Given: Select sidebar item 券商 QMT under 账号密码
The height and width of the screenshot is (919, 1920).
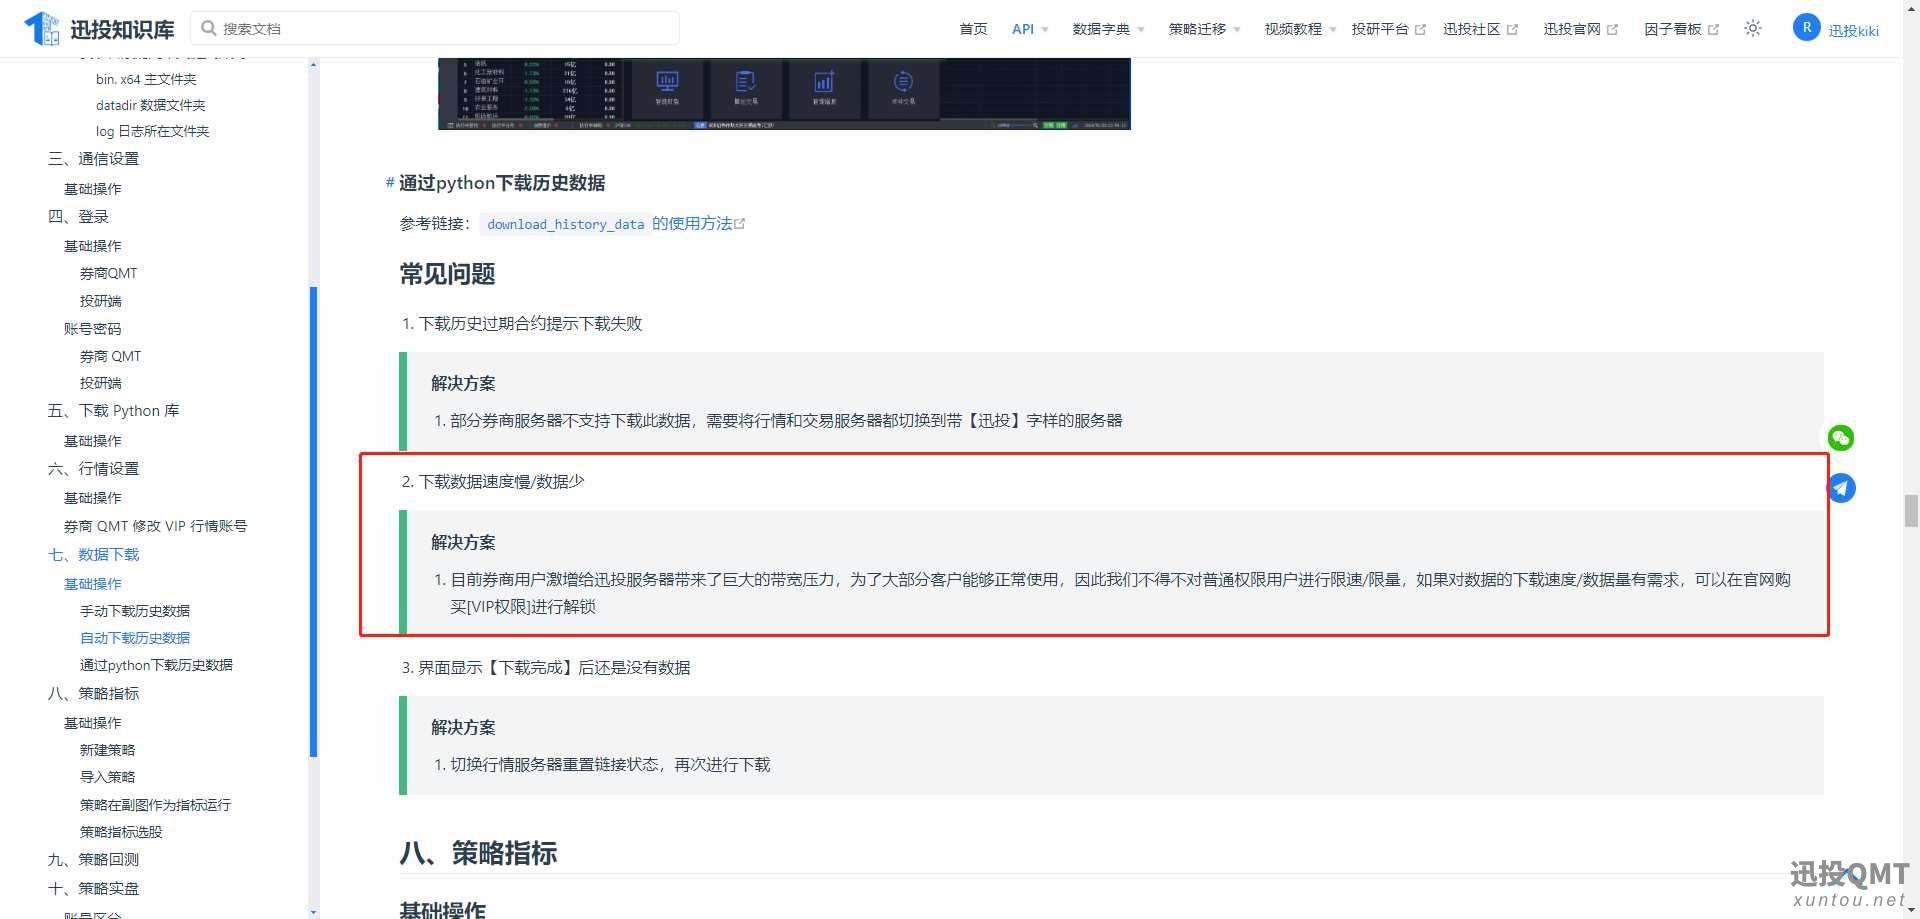Looking at the screenshot, I should coord(110,356).
